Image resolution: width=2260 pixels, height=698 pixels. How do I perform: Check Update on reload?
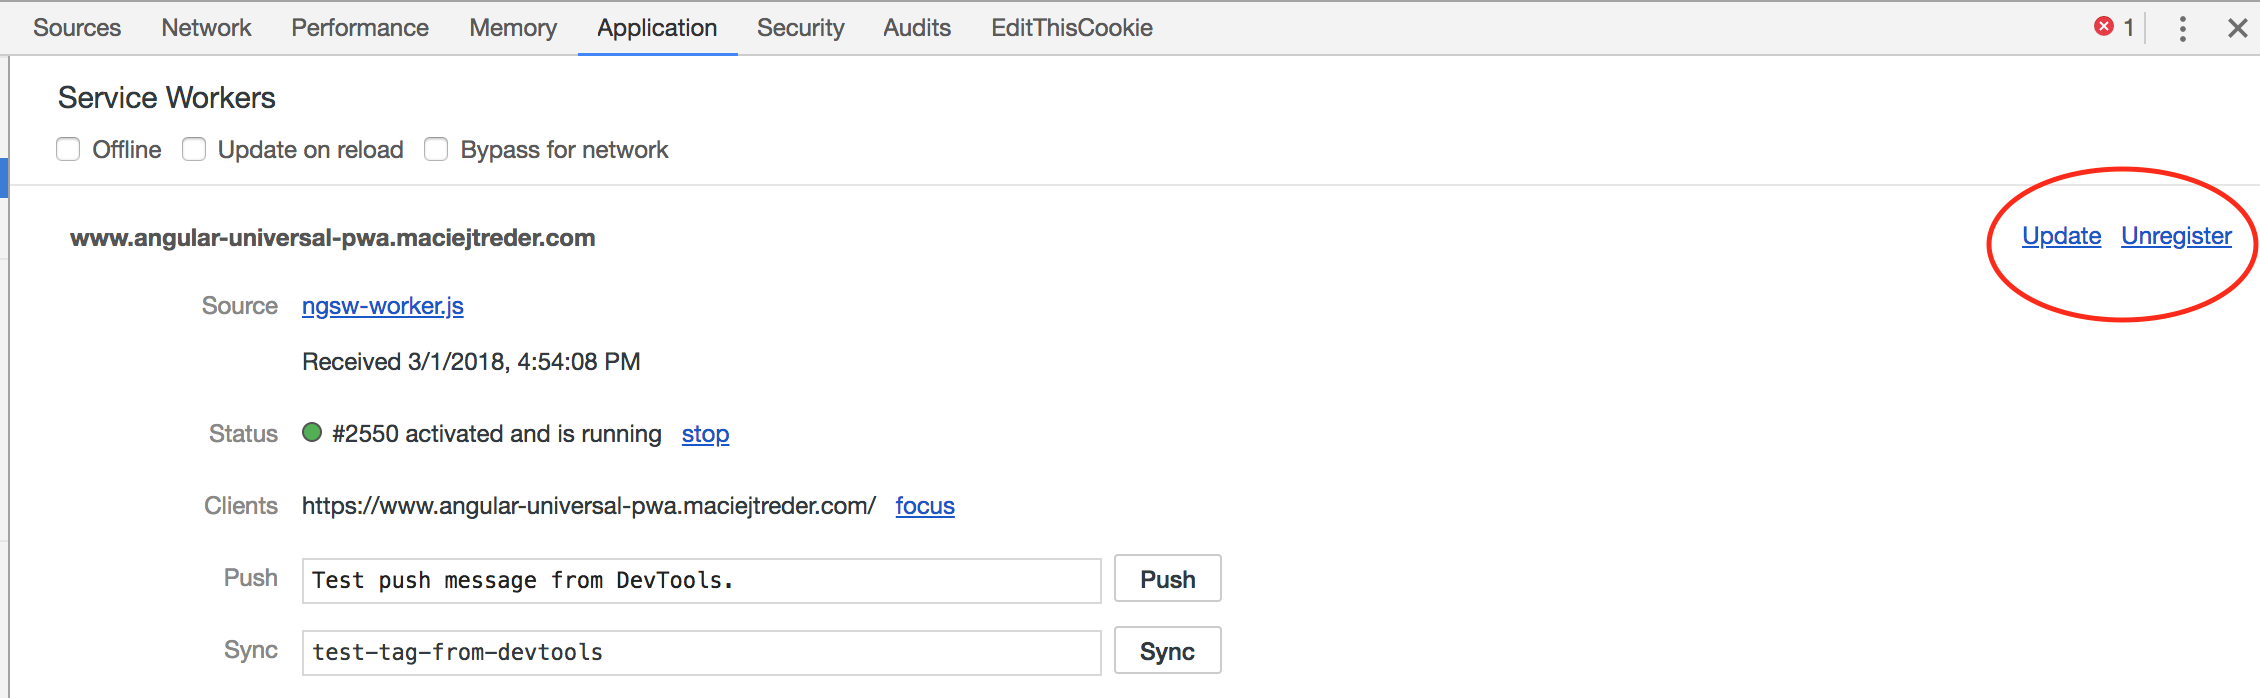click(194, 148)
